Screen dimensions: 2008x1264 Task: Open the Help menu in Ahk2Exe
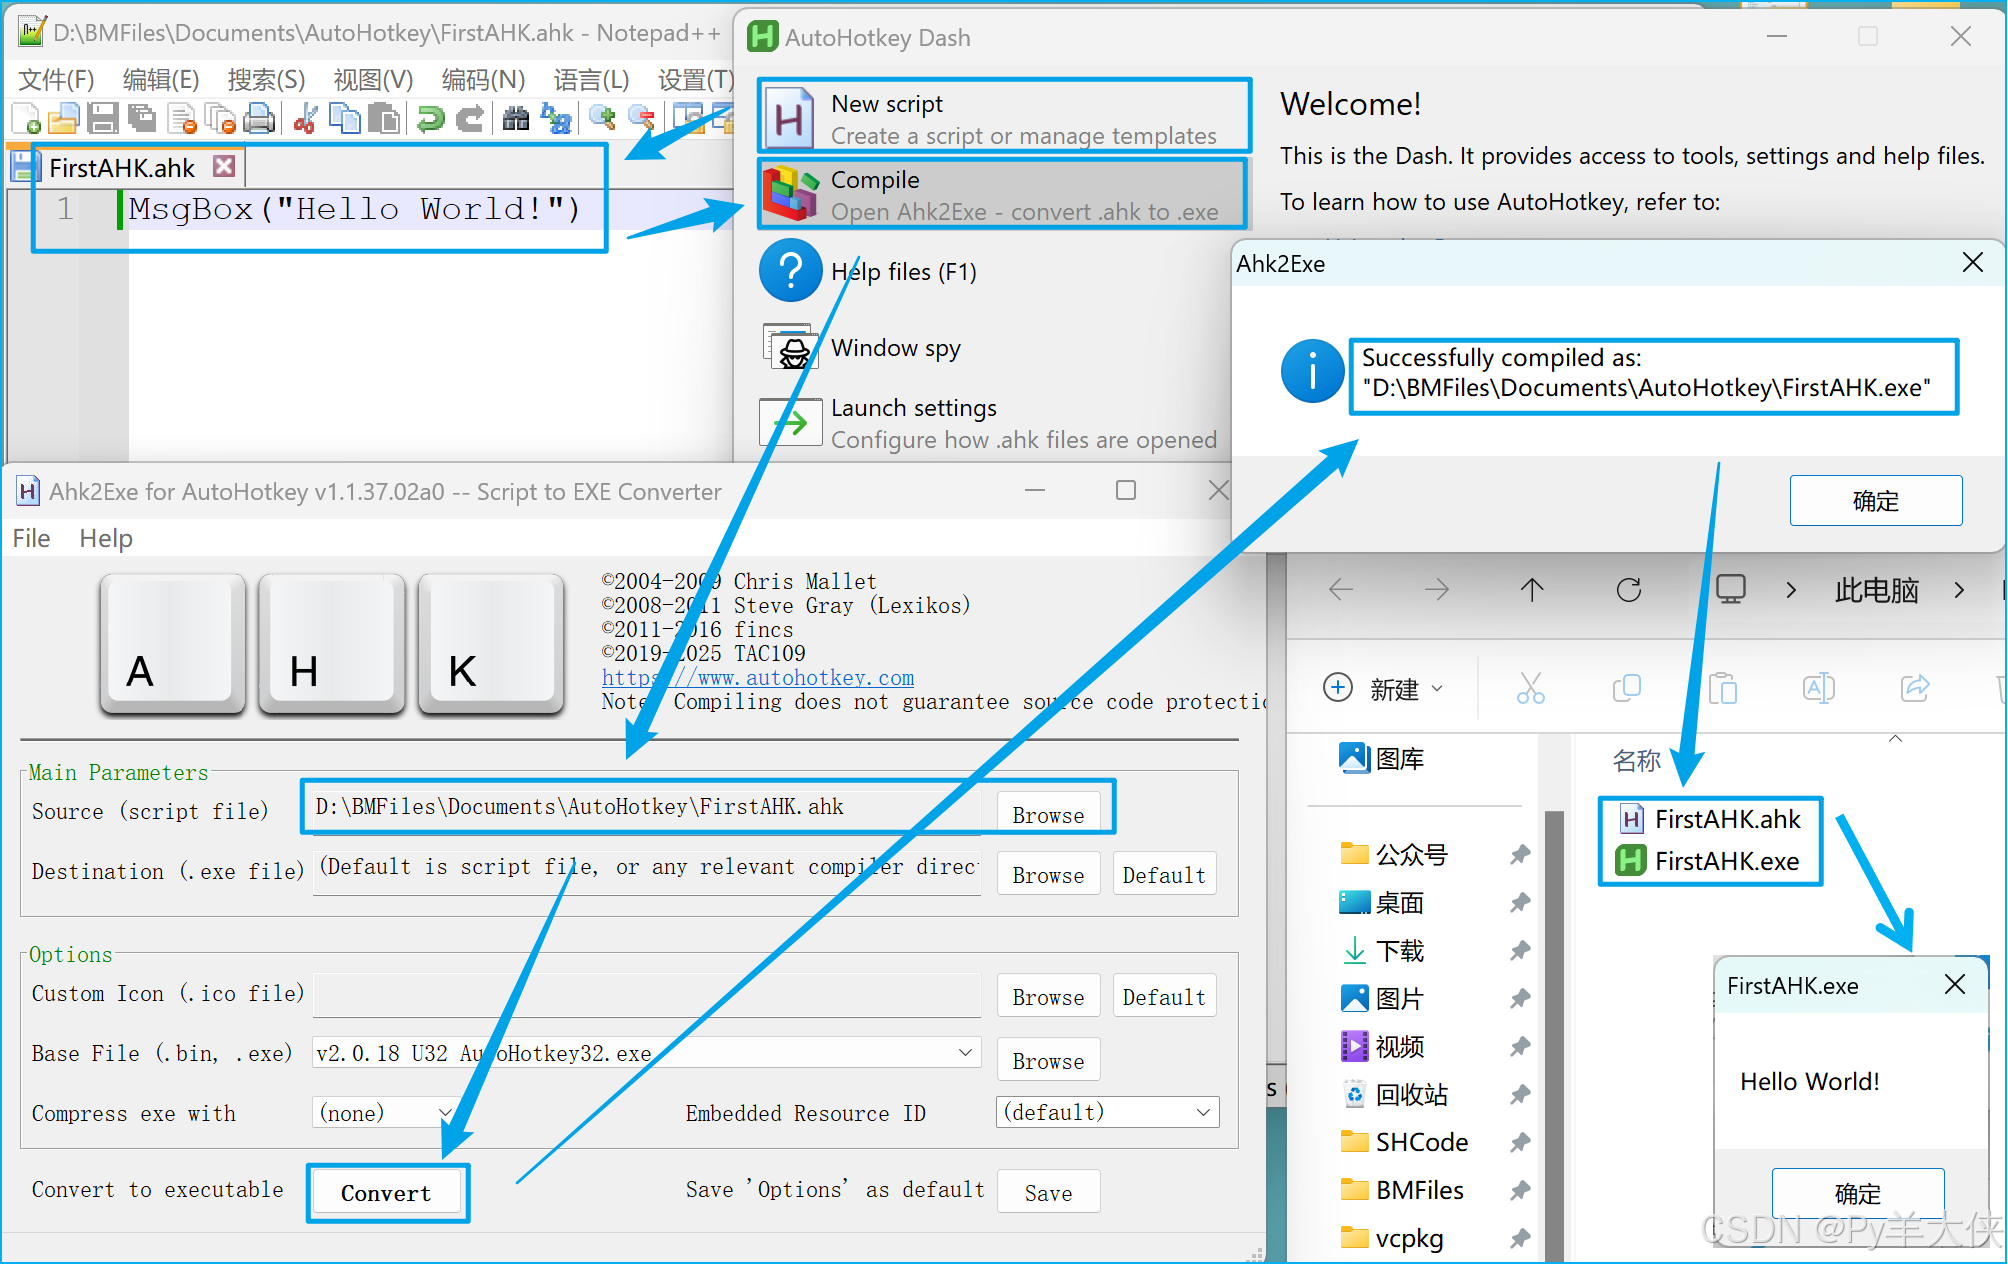[x=105, y=539]
